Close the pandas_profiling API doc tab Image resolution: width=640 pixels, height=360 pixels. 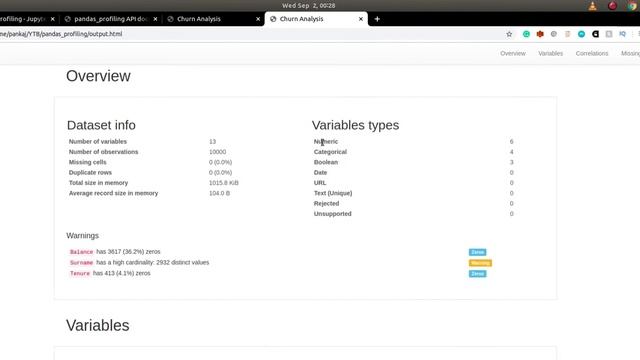coord(155,19)
